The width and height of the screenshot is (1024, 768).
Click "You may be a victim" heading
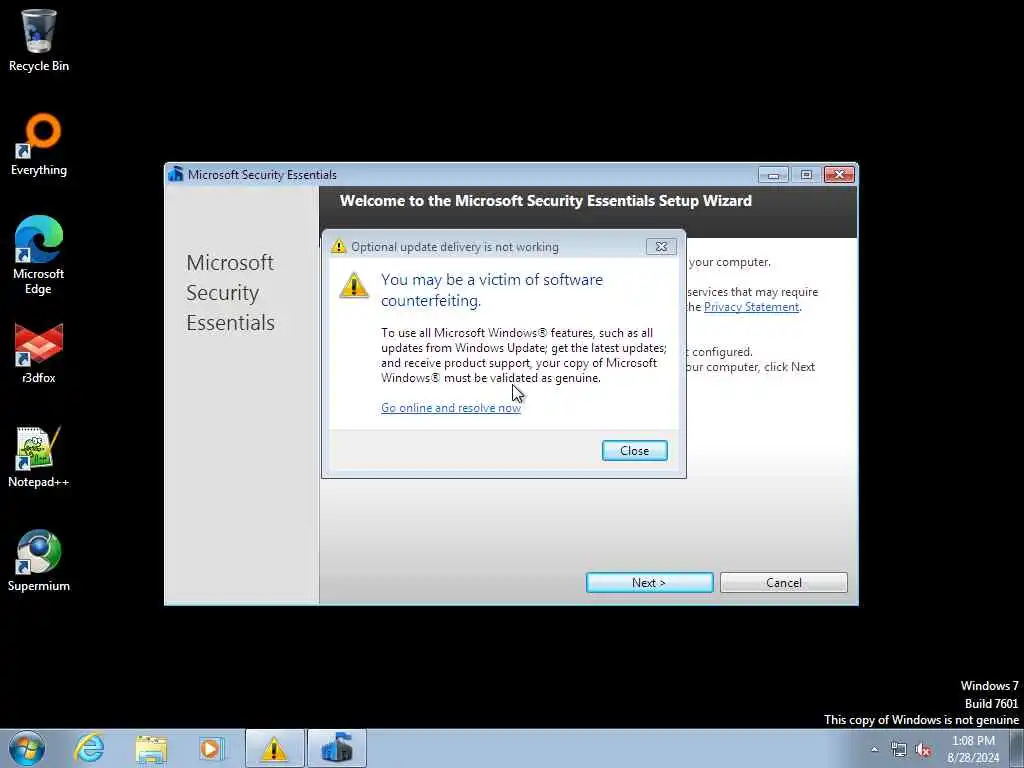tap(492, 290)
